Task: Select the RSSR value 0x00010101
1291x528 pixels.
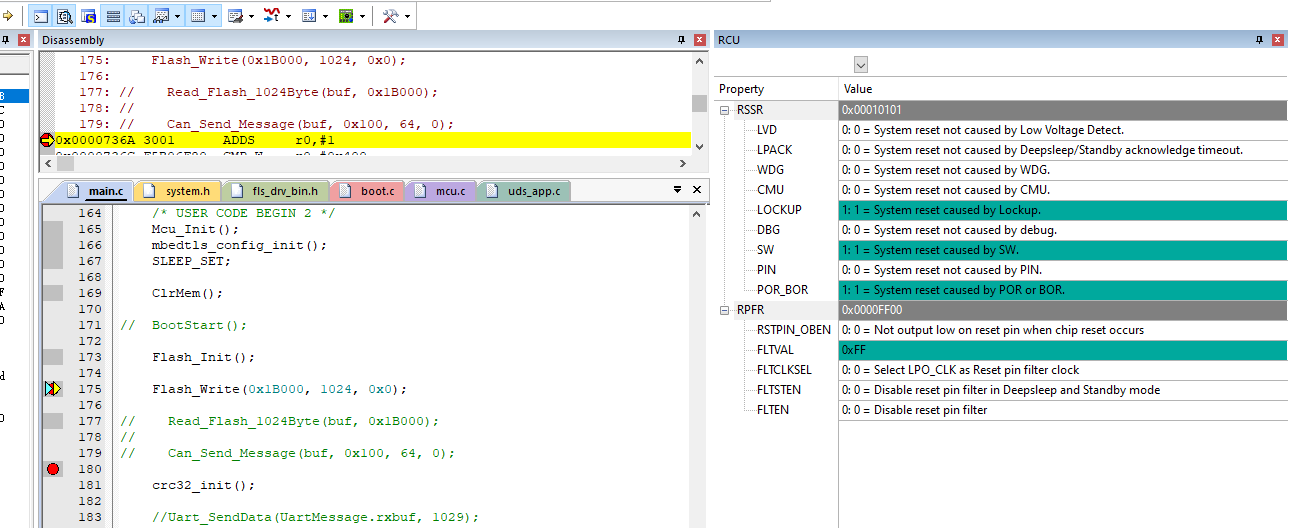Action: pyautogui.click(x=1063, y=110)
